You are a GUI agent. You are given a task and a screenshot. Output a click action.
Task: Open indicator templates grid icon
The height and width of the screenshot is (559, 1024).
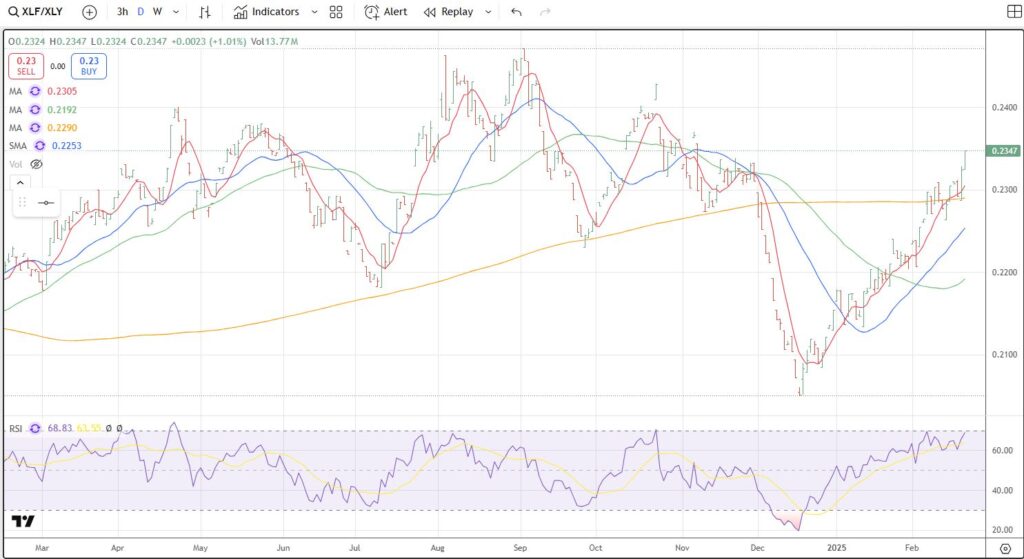(x=336, y=12)
